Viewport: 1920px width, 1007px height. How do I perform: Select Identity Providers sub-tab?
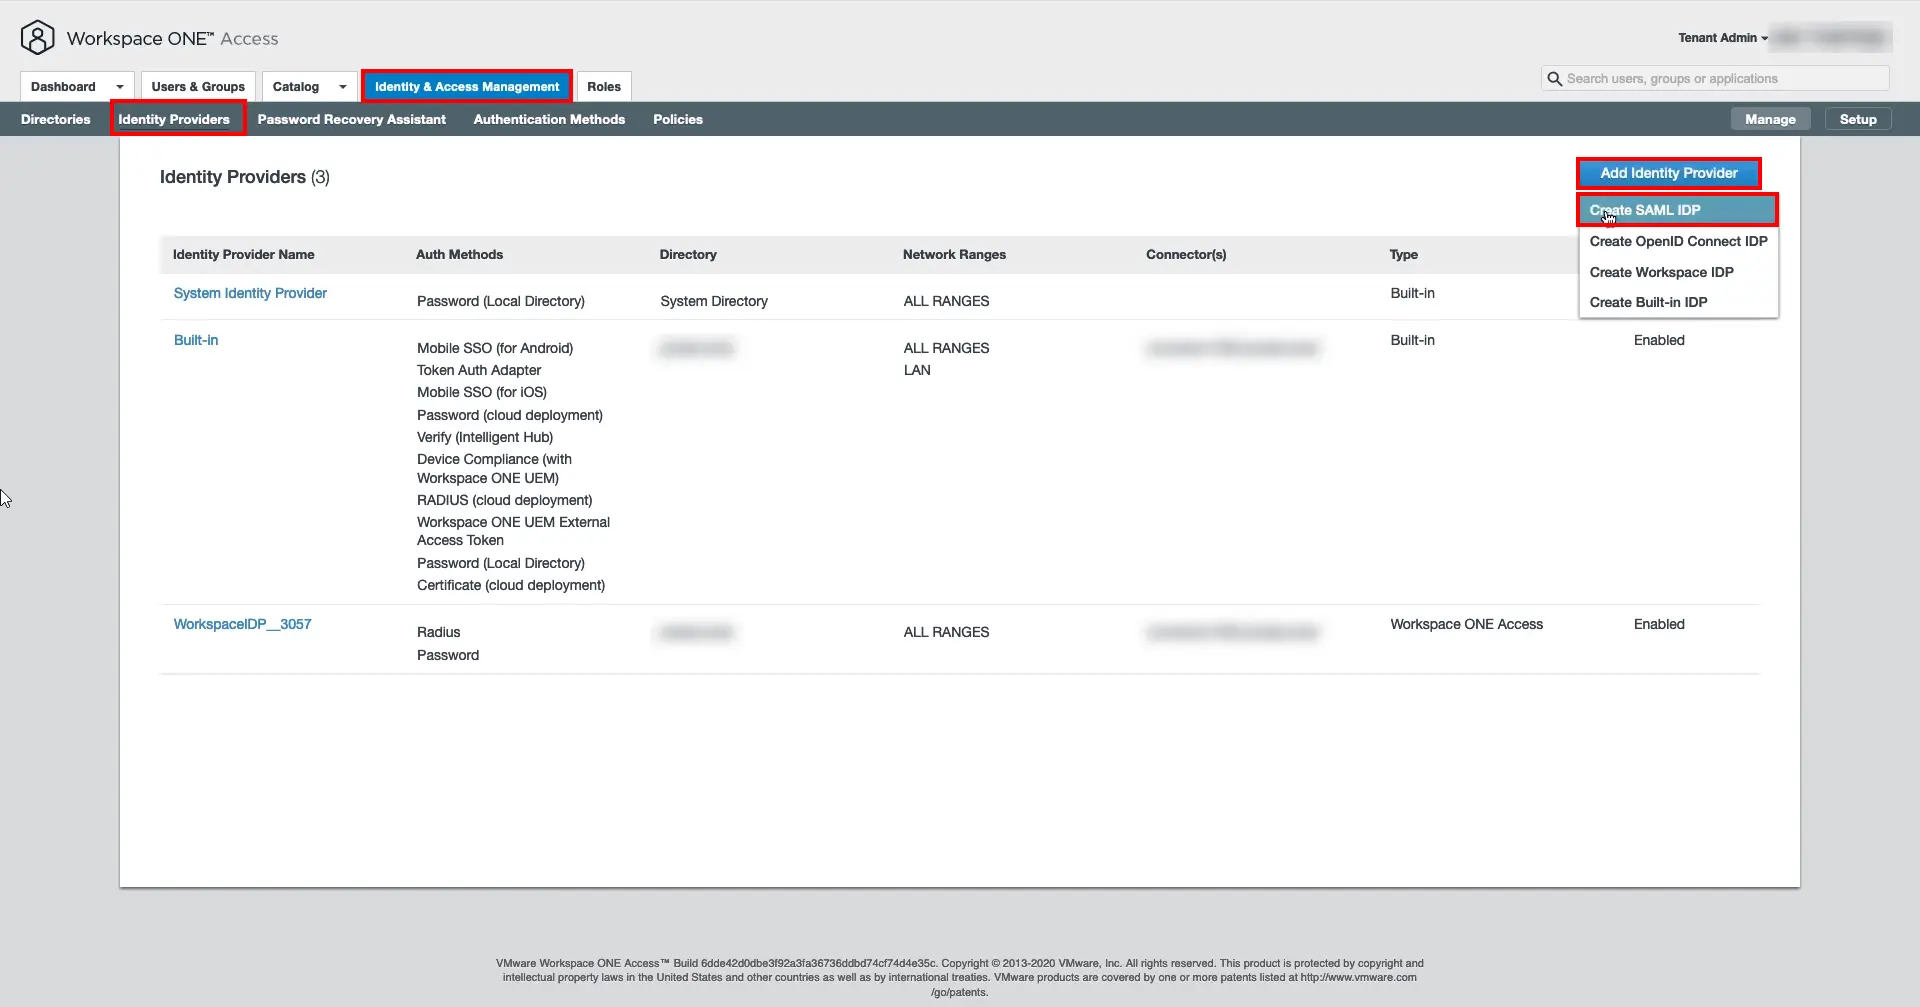pos(174,119)
